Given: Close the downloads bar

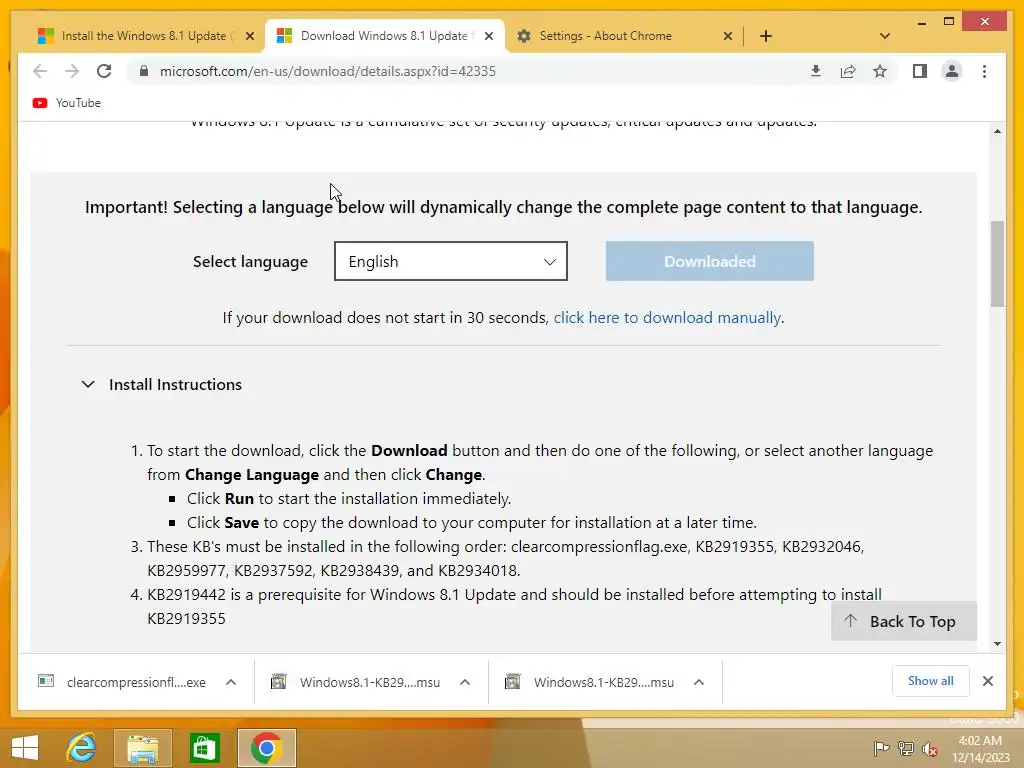Looking at the screenshot, I should pyautogui.click(x=987, y=681).
